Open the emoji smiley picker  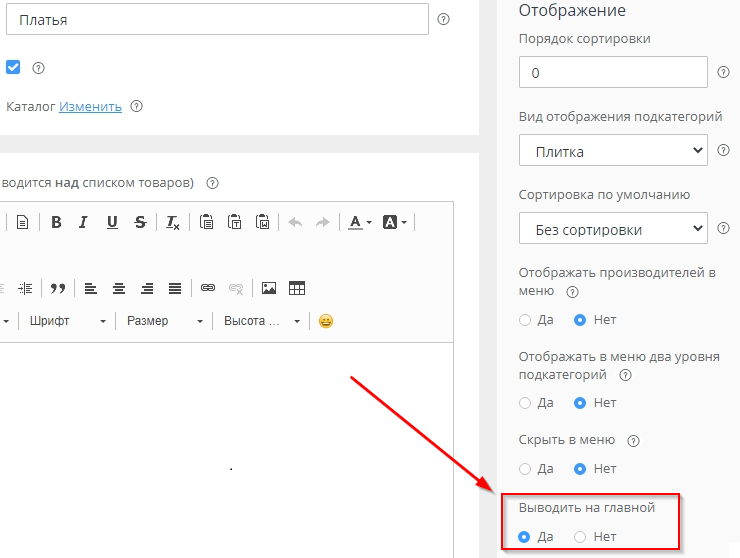tap(326, 321)
